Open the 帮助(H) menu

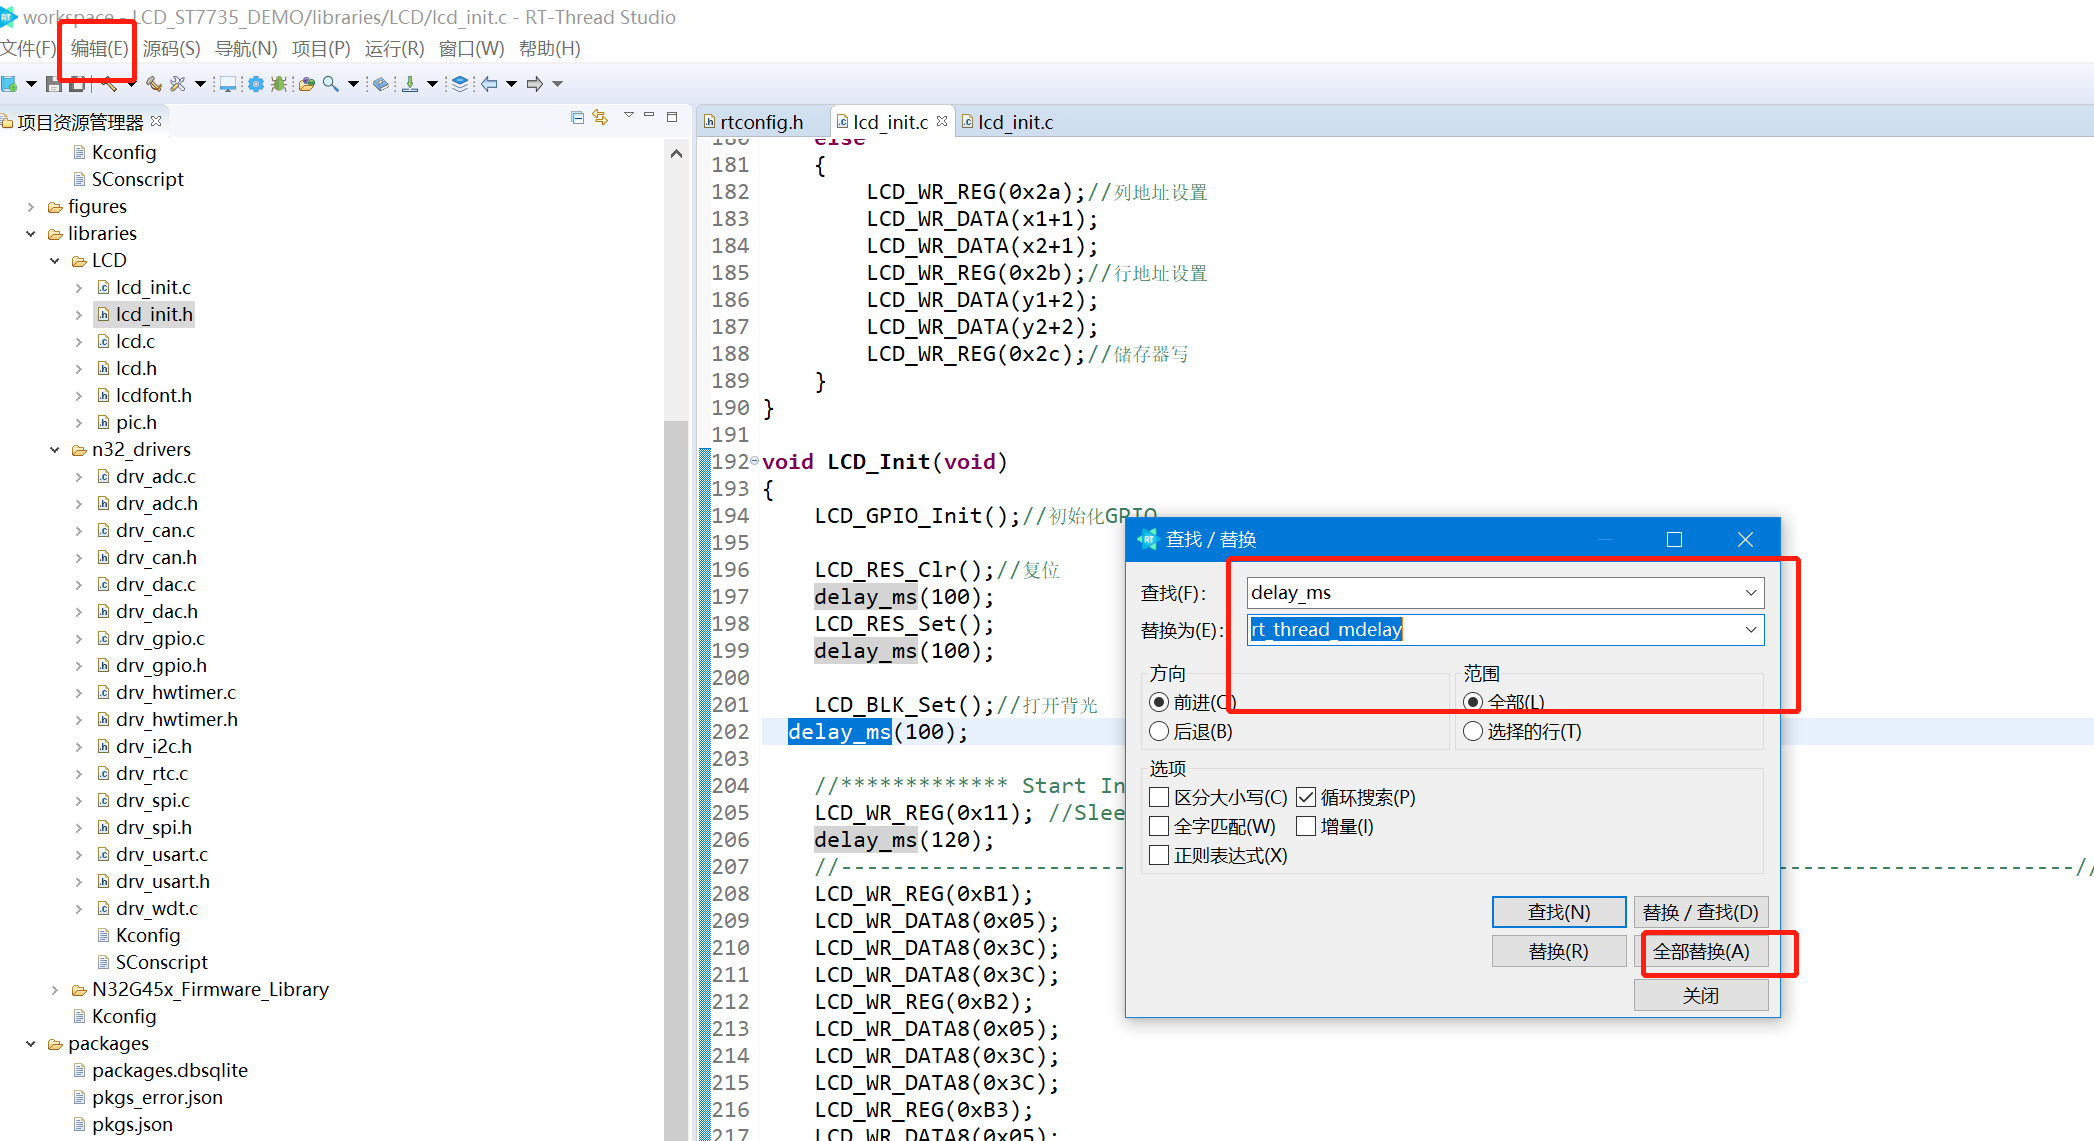click(550, 48)
